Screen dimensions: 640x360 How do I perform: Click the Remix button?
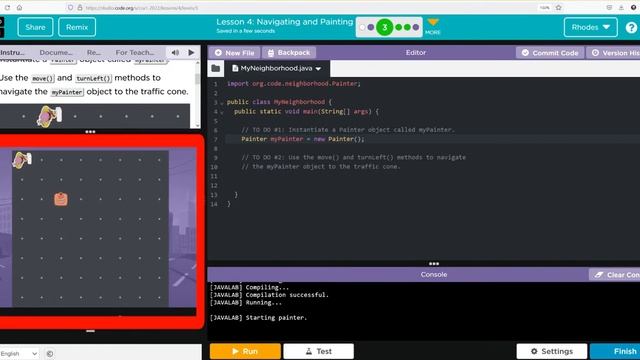pyautogui.click(x=77, y=27)
